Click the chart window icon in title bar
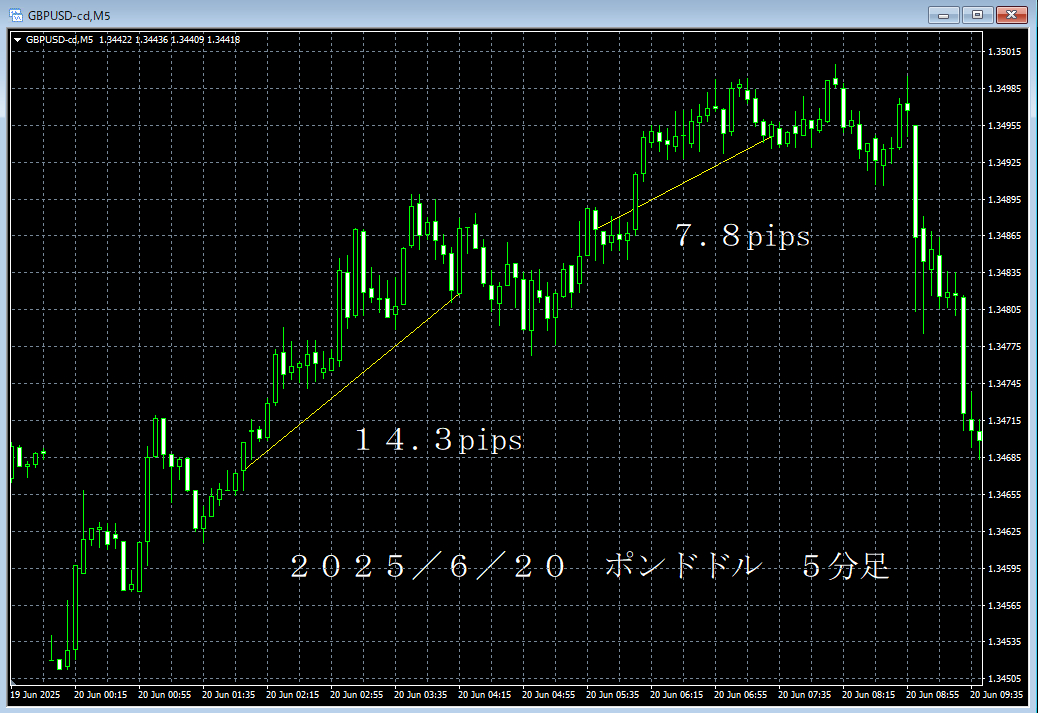This screenshot has width=1038, height=713. click(x=16, y=14)
